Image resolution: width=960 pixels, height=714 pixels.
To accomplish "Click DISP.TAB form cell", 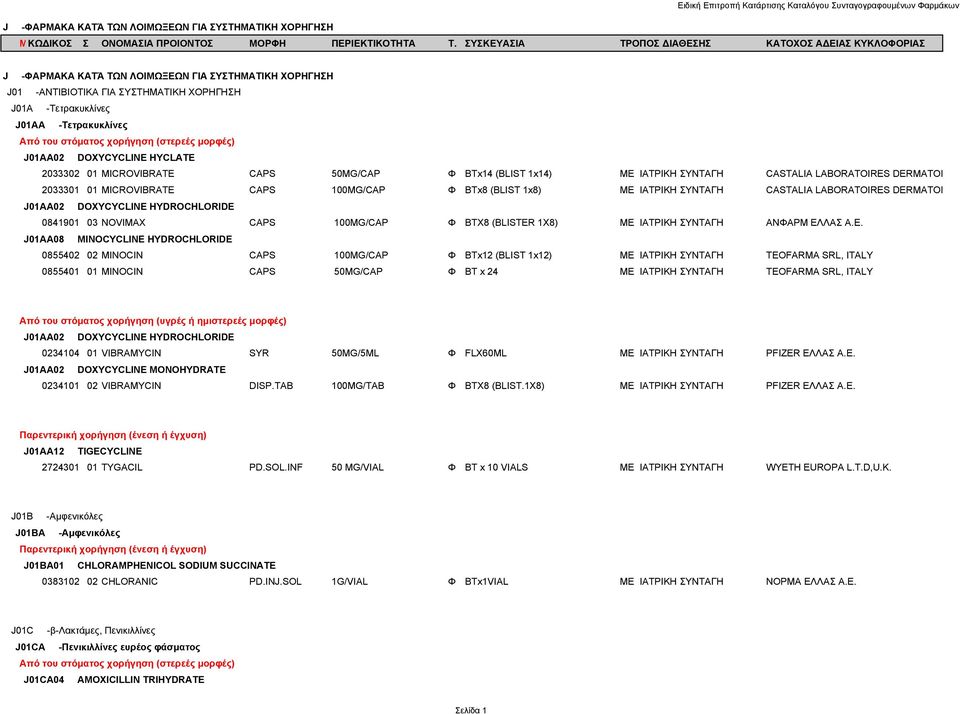I will pos(271,386).
